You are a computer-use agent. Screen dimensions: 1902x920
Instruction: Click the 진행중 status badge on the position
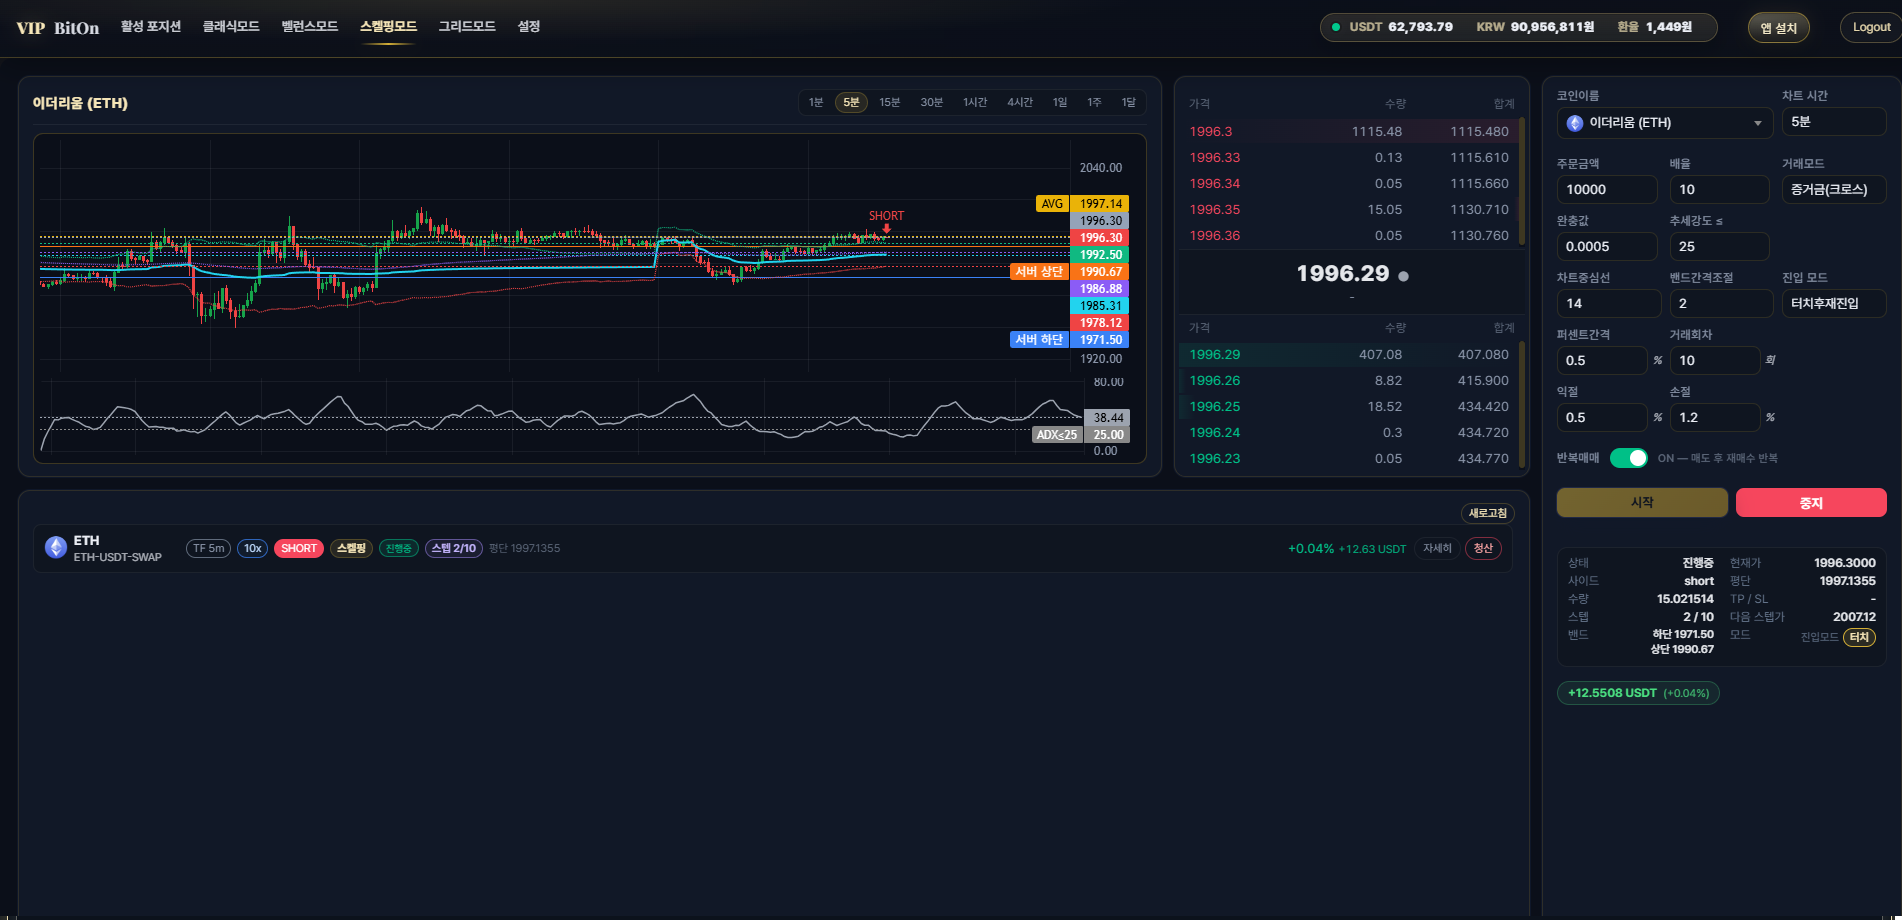click(x=399, y=548)
